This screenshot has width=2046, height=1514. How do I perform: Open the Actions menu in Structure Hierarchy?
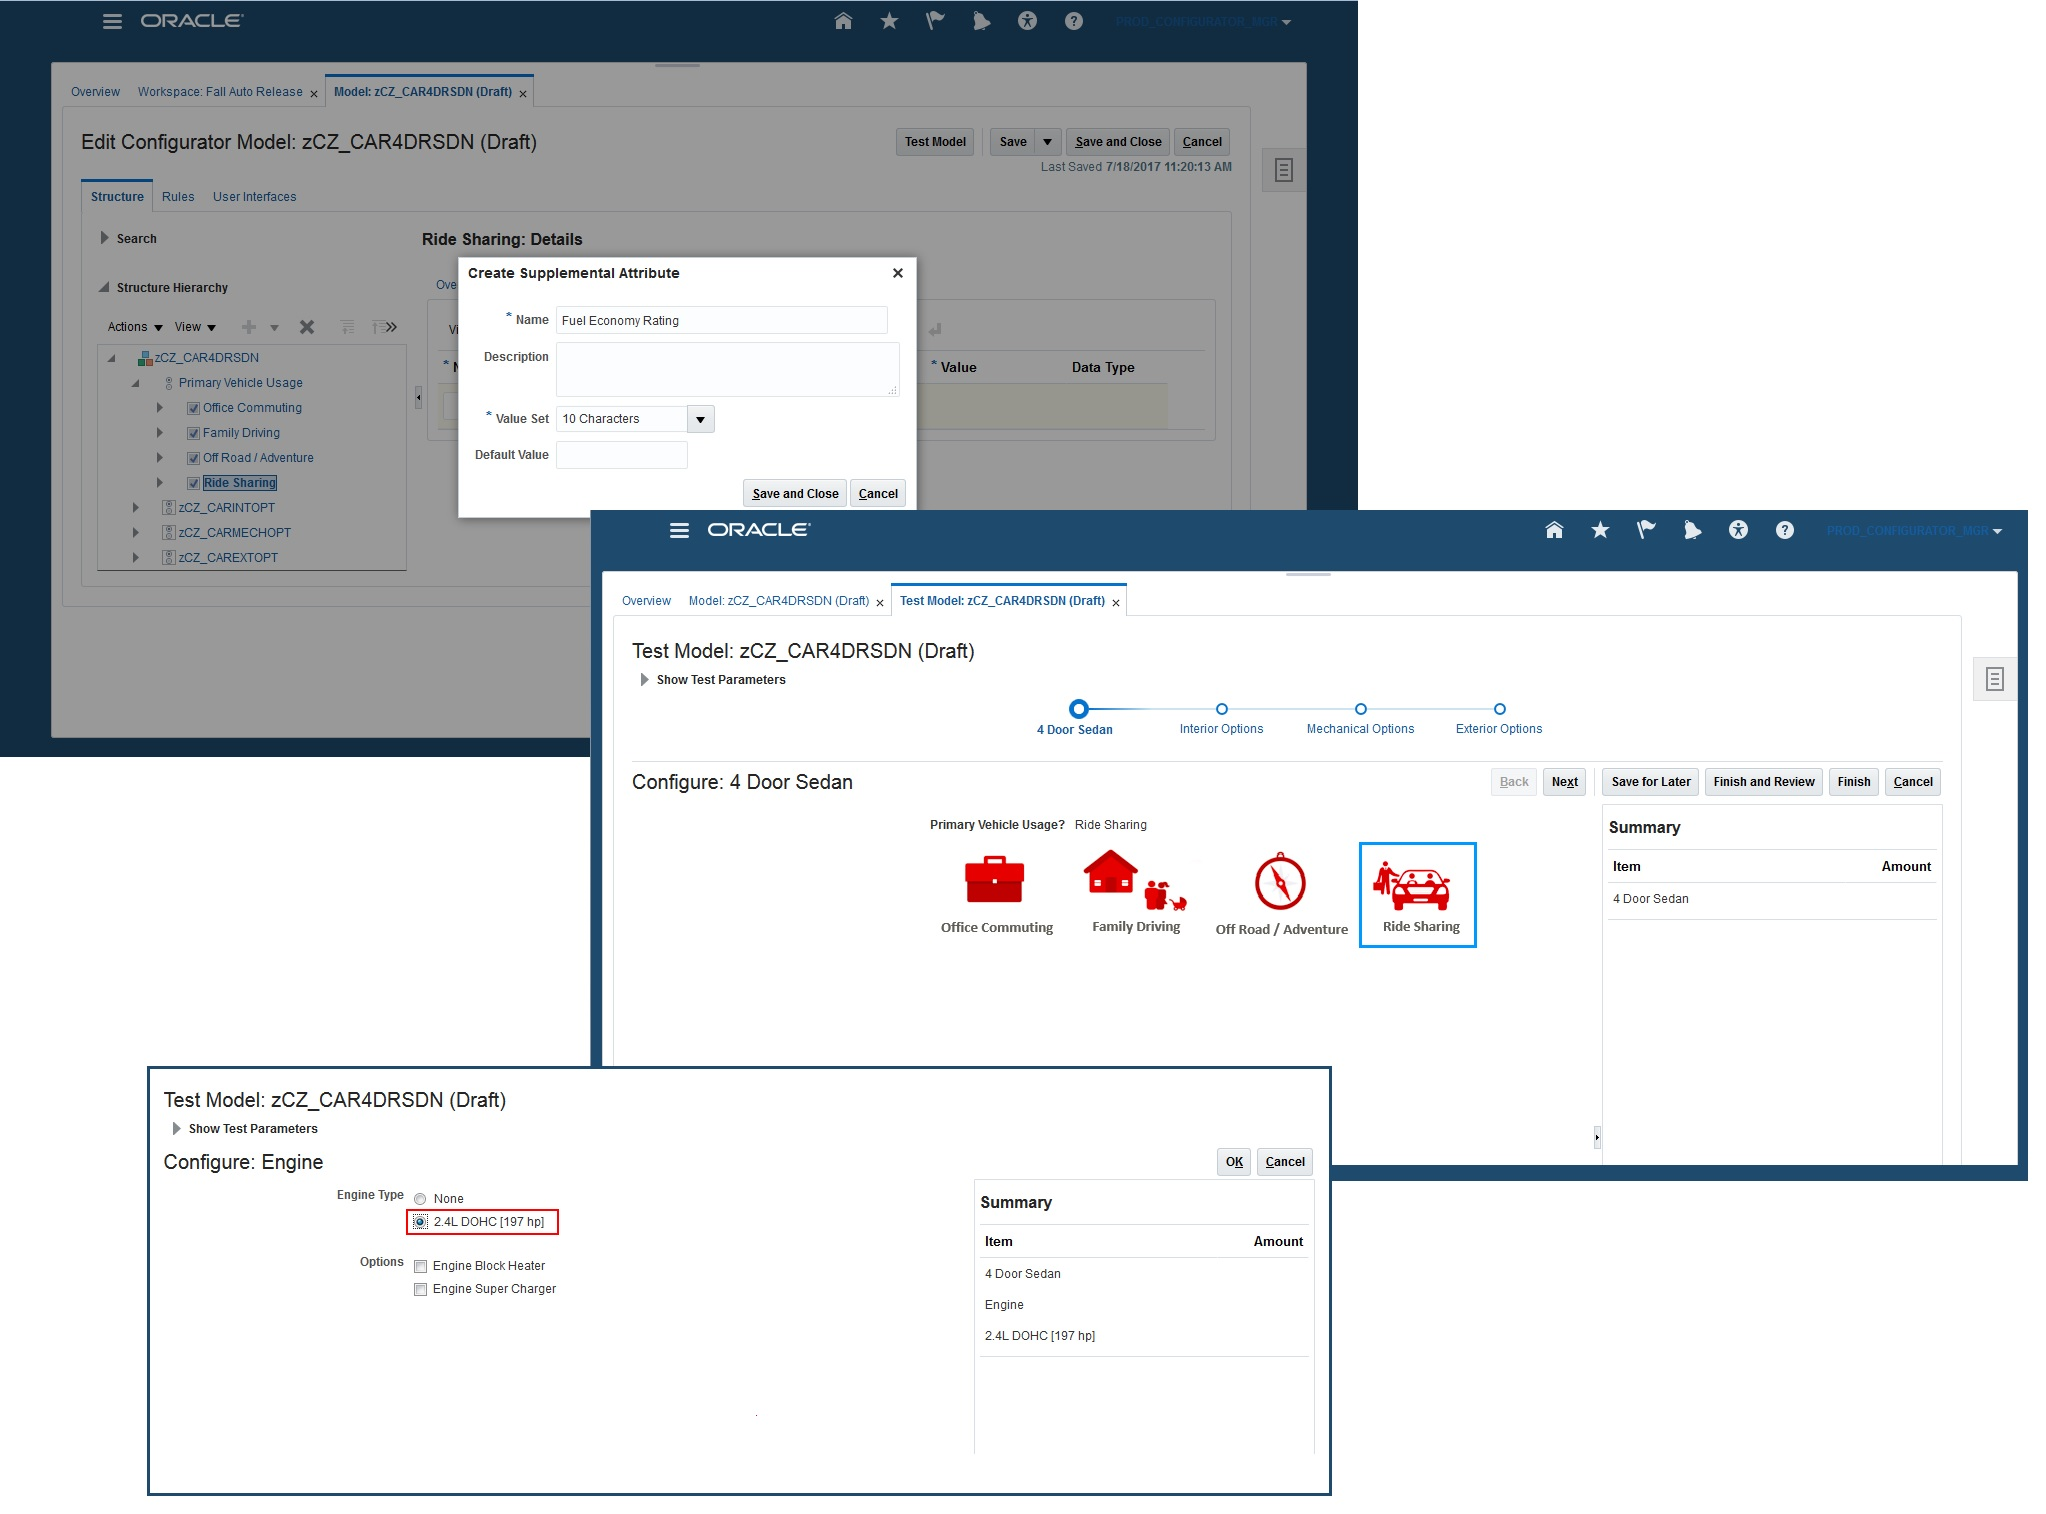pyautogui.click(x=135, y=327)
